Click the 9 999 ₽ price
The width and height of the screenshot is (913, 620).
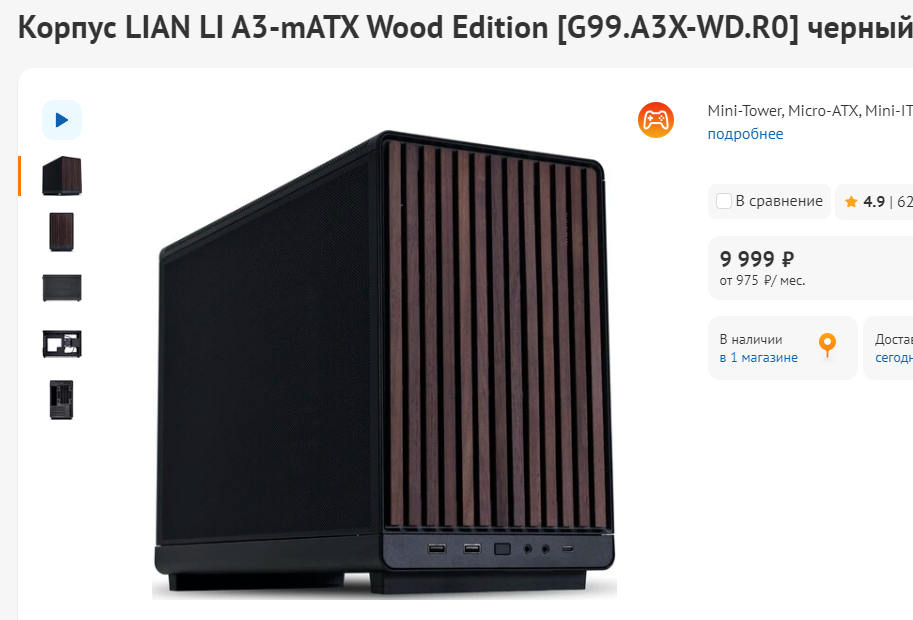pos(757,258)
